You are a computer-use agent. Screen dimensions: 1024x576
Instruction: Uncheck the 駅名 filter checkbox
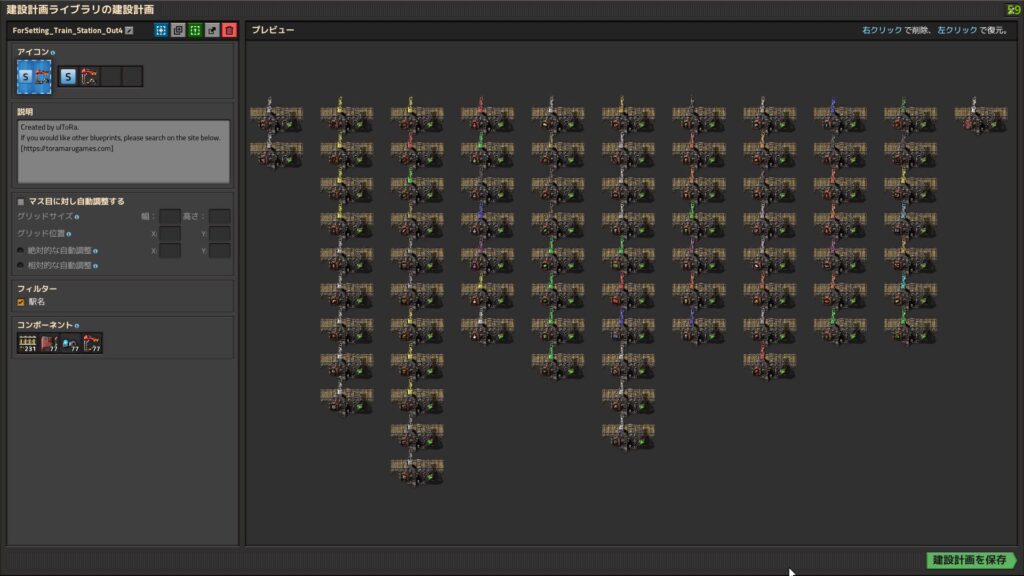(21, 302)
